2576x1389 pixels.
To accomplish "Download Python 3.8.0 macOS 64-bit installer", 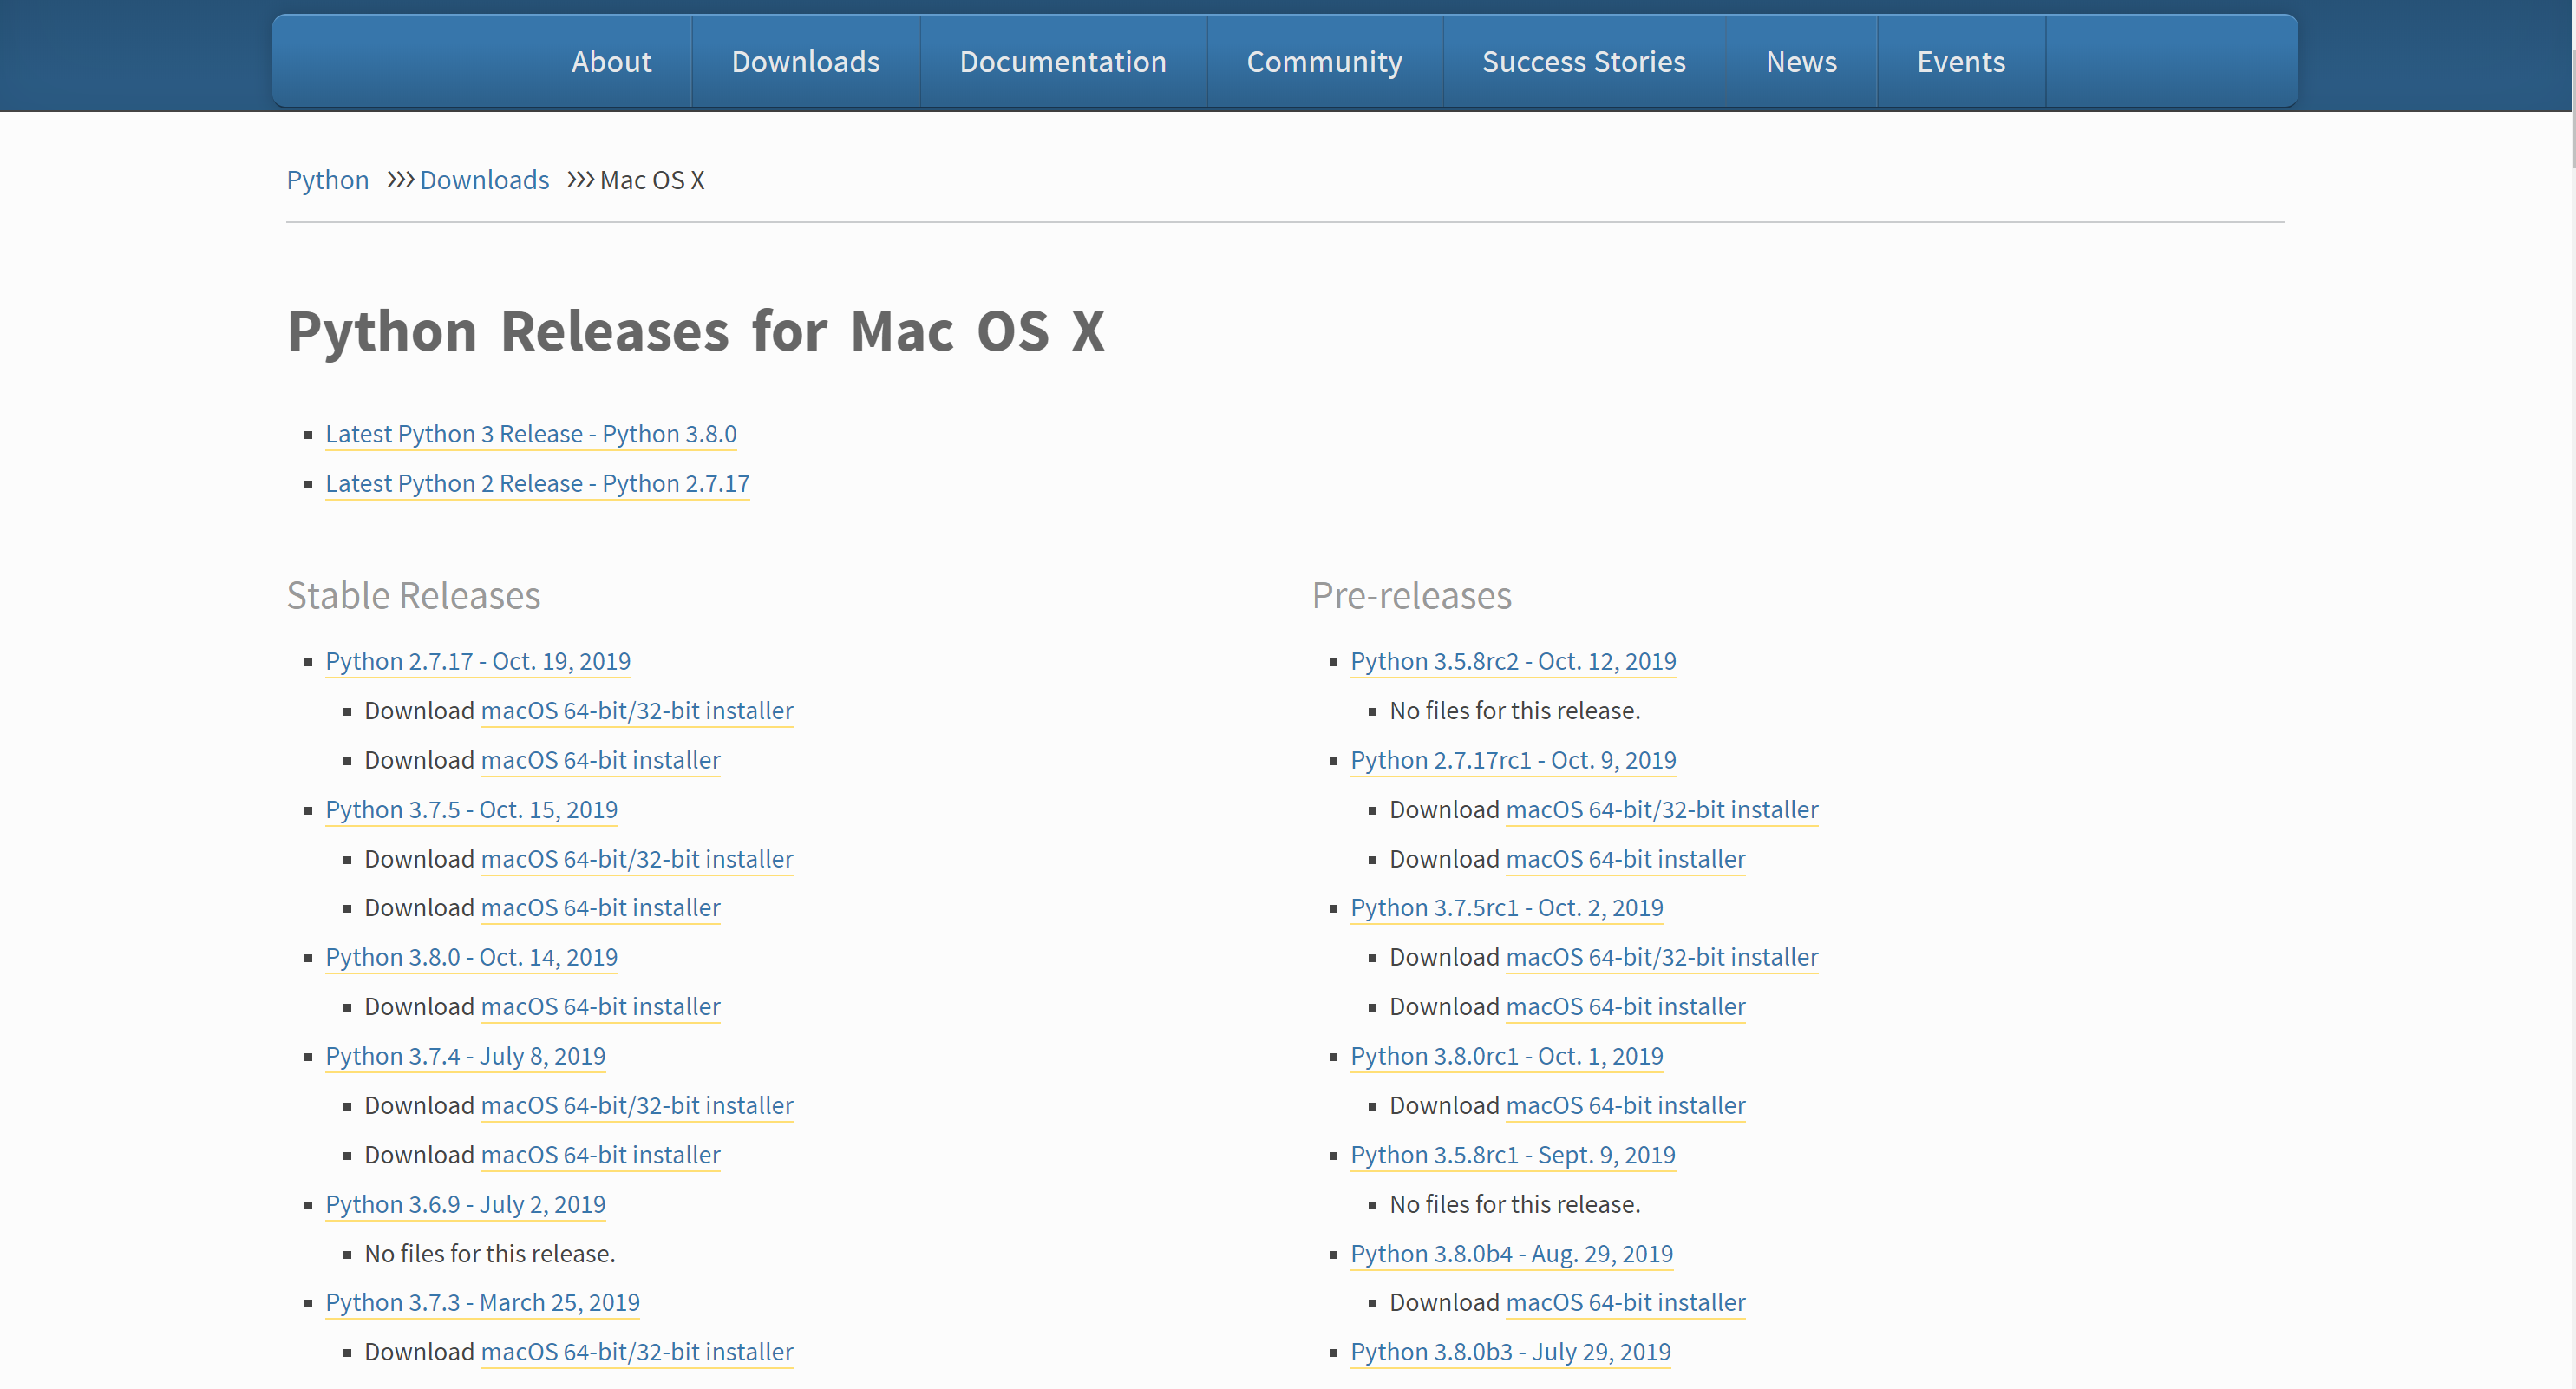I will point(600,1006).
